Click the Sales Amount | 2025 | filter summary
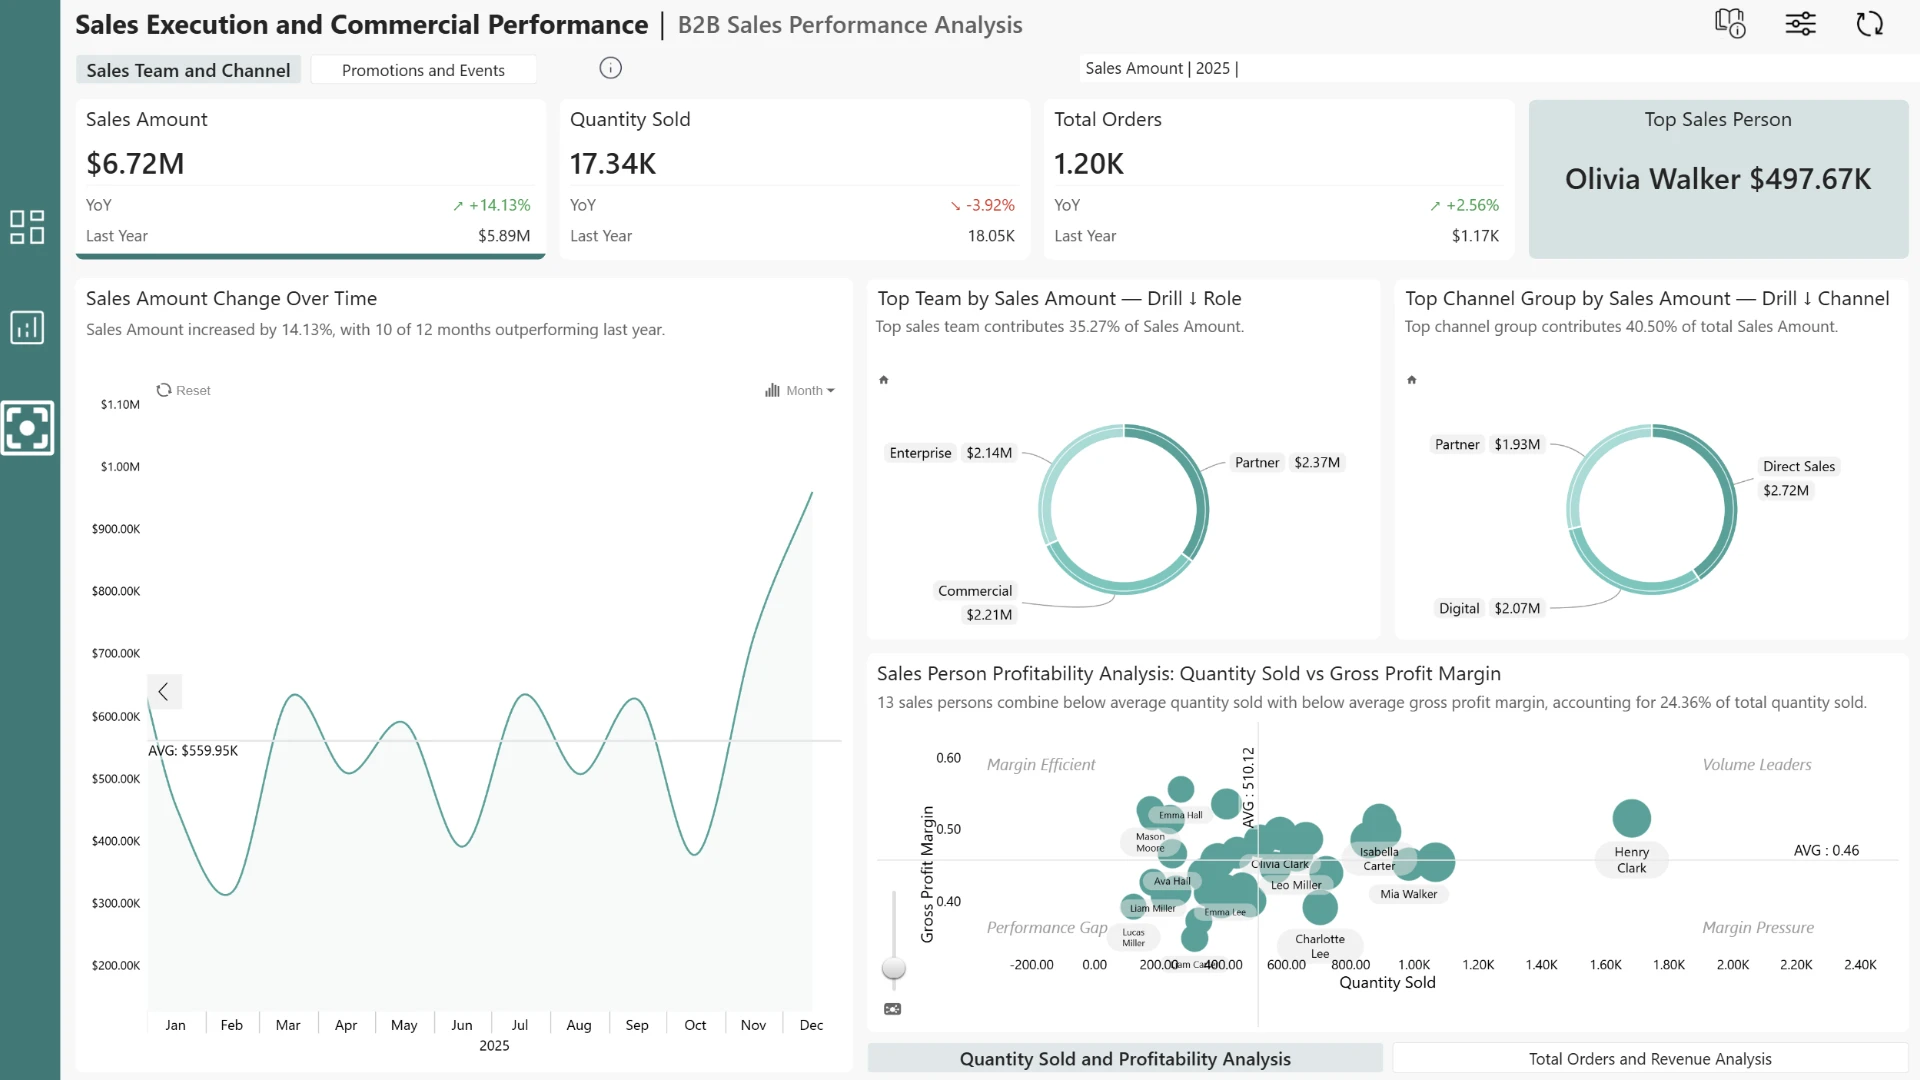 [x=1161, y=68]
